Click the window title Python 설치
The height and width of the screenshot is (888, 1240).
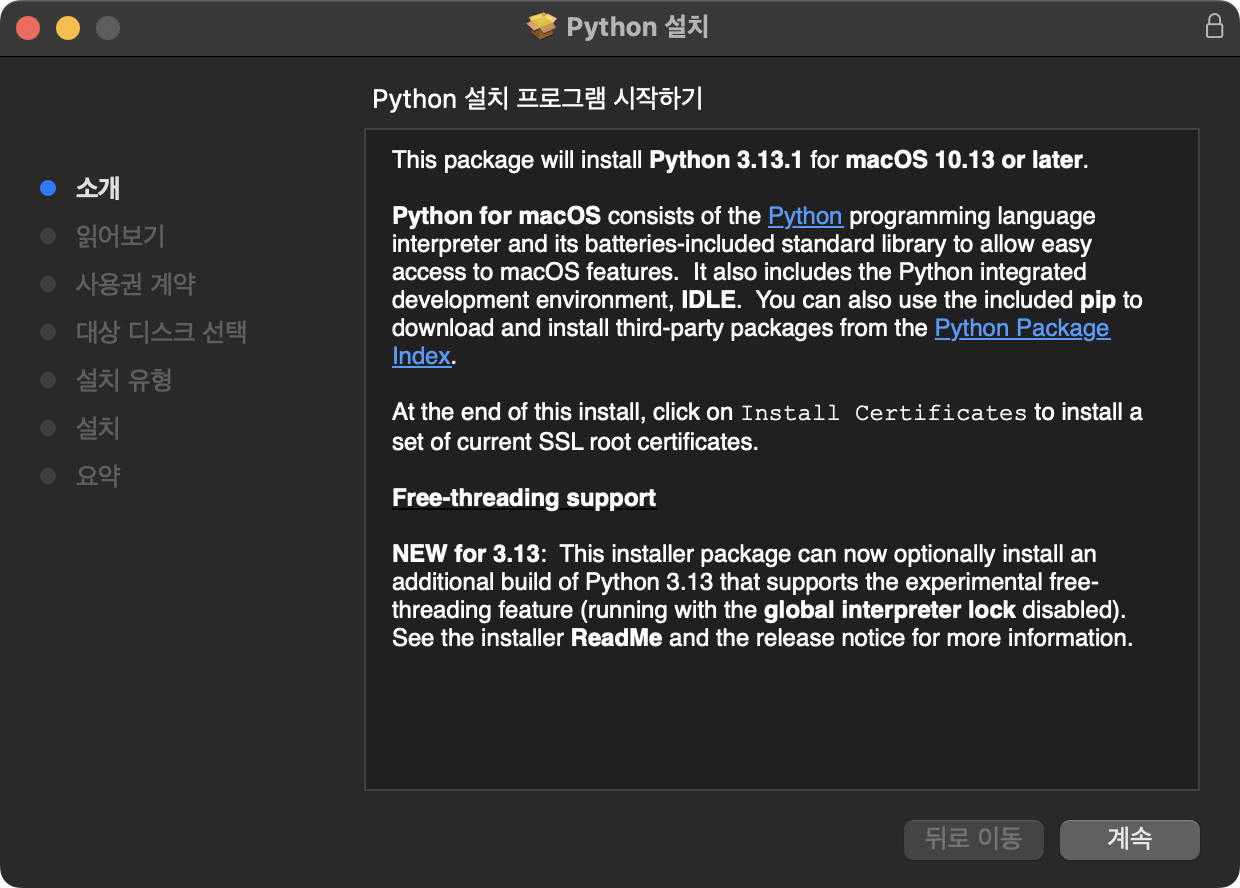[638, 27]
